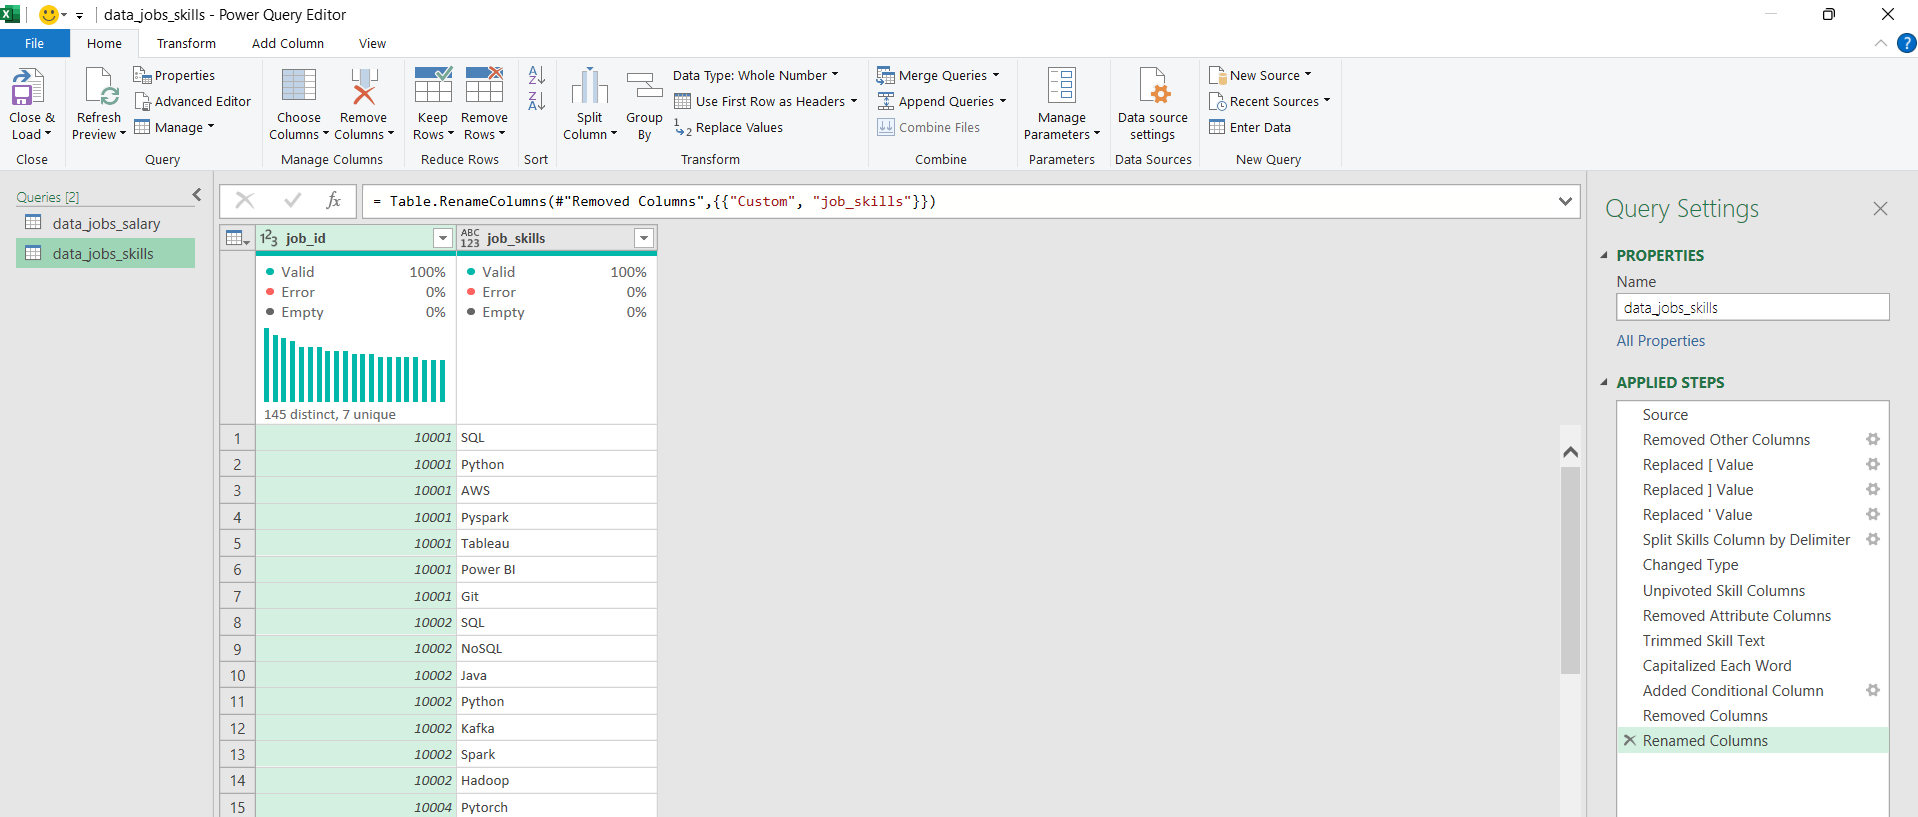
Task: Click the query Name input field
Action: click(1752, 307)
